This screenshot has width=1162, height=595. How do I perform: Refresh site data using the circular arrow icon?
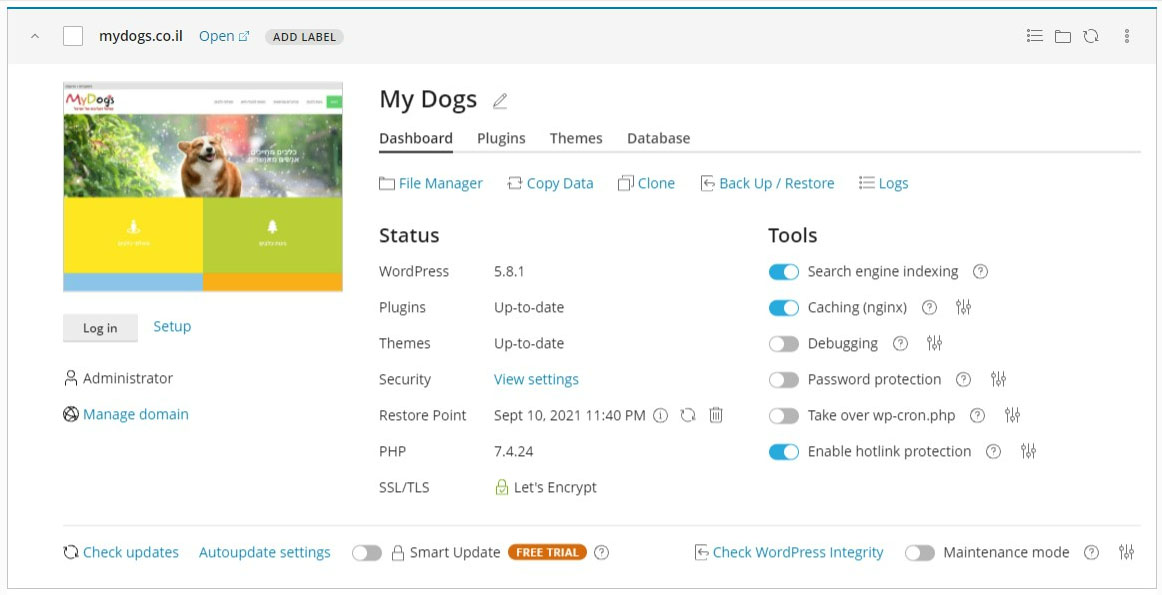click(x=1091, y=36)
